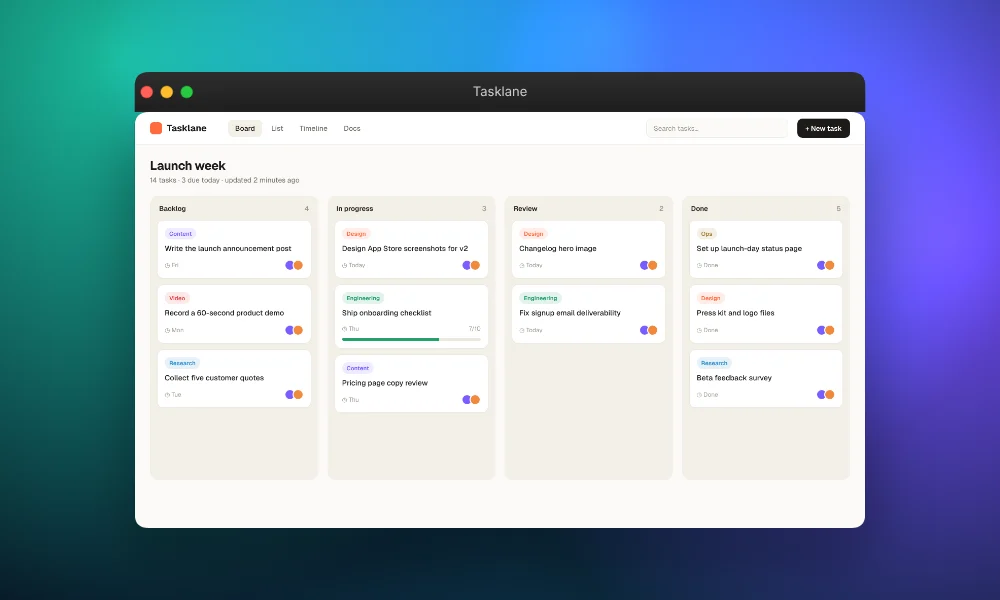Click assignee avatars on product demo card
The image size is (1000, 600).
pos(294,330)
